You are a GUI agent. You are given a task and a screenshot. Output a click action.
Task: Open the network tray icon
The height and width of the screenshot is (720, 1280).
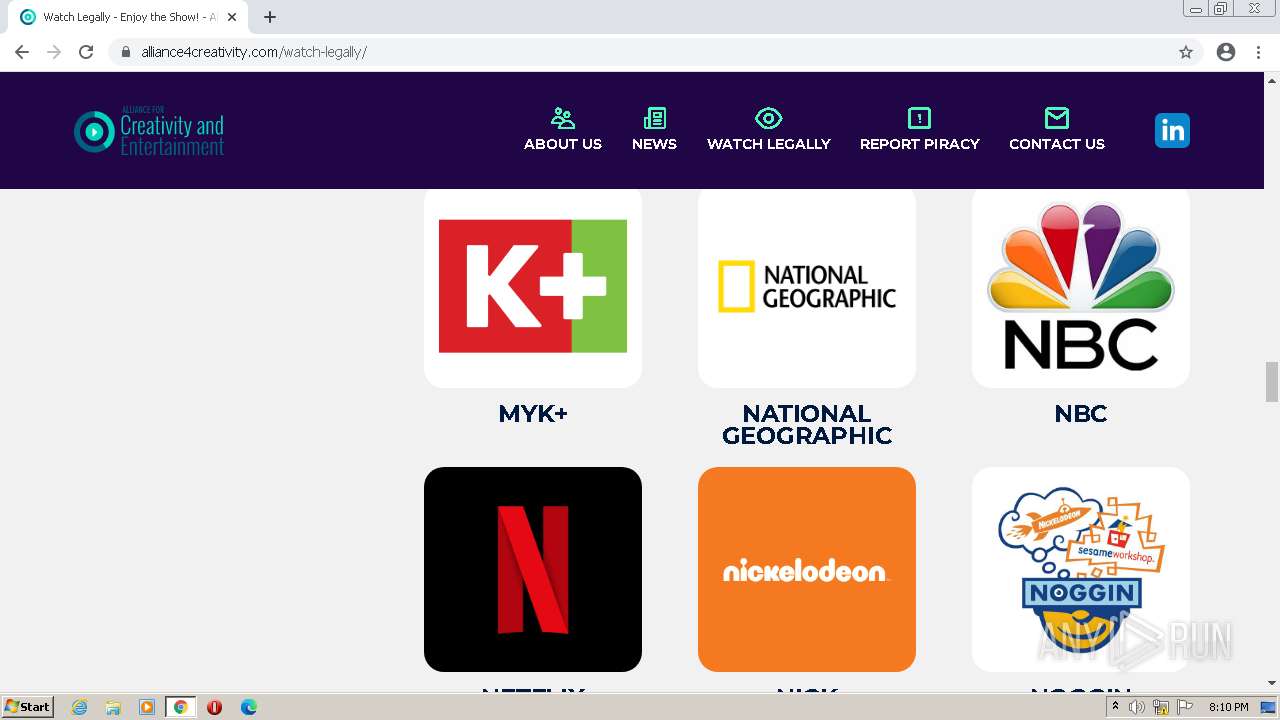click(1161, 707)
